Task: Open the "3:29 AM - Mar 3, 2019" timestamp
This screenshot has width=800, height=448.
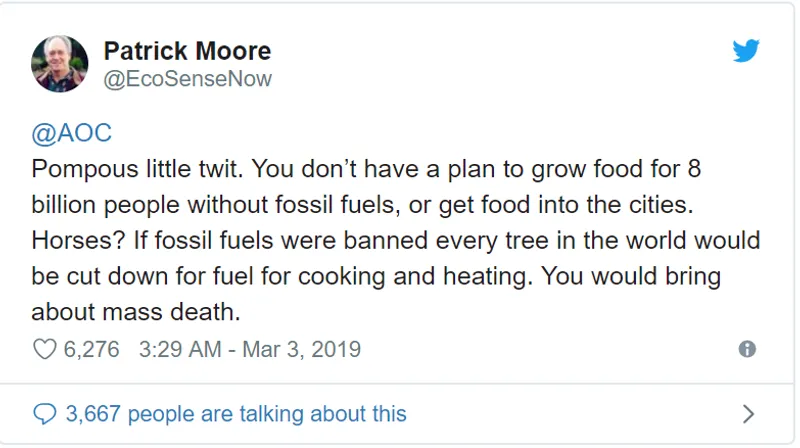Action: [x=251, y=349]
